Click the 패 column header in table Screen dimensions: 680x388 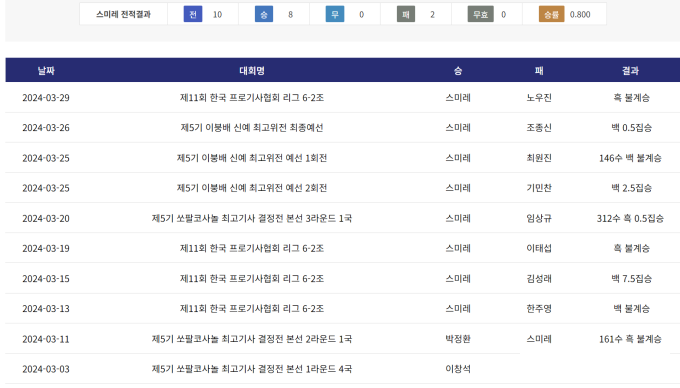(539, 70)
